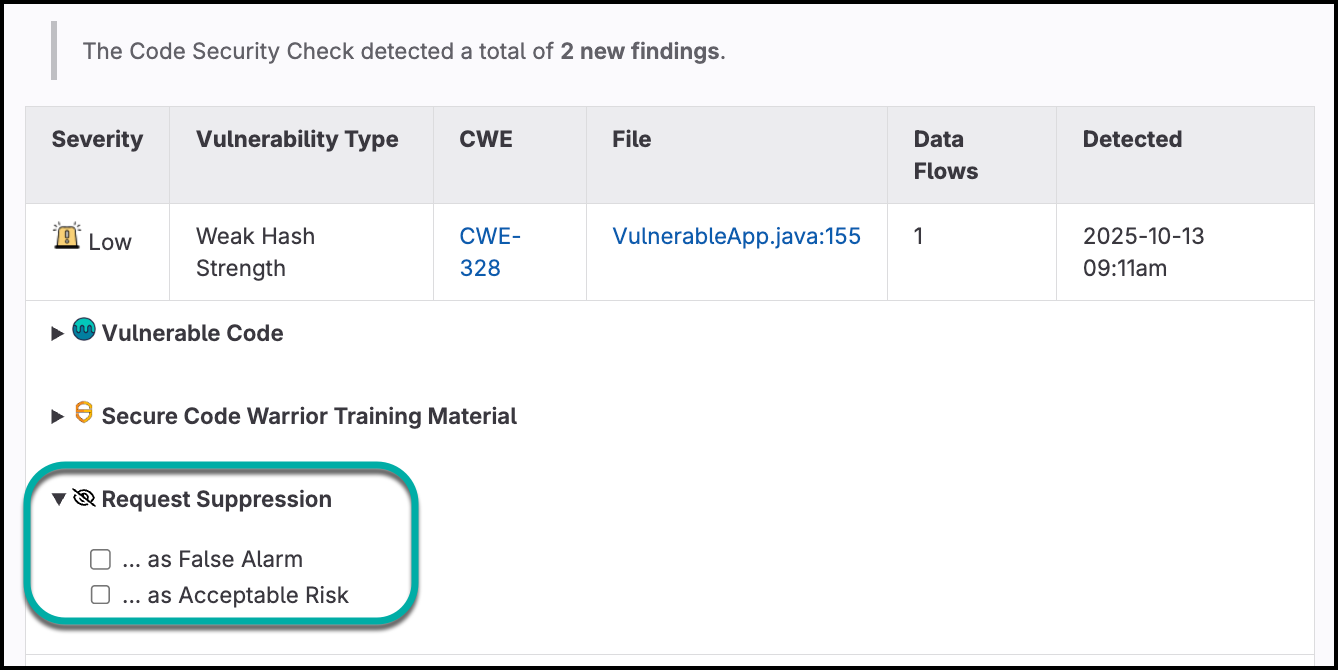1338x670 pixels.
Task: Click the detected date 2025-10-13 cell
Action: (x=1143, y=252)
